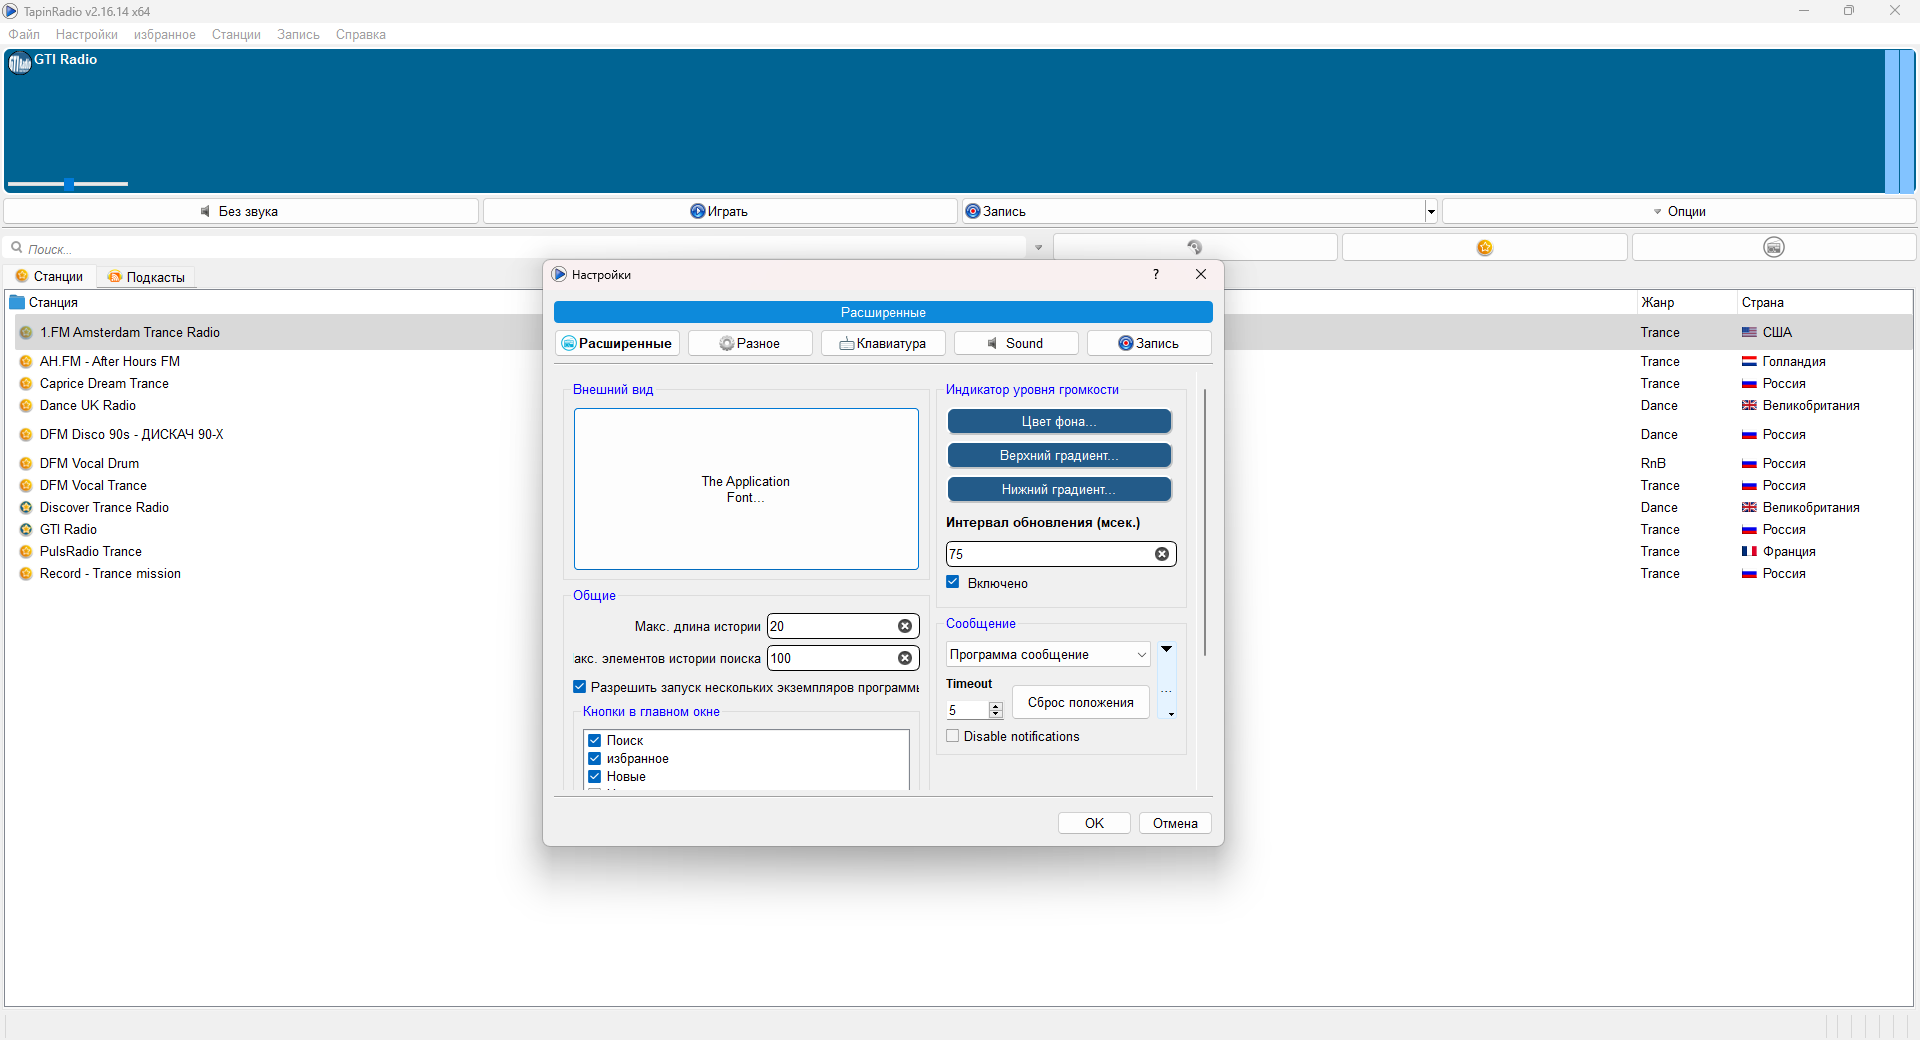Enable Disable notifications checkbox
The image size is (1920, 1040).
point(953,736)
